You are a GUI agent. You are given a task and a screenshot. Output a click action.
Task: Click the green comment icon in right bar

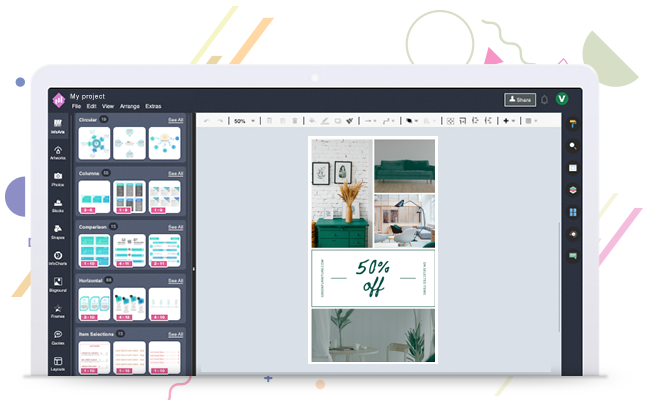[x=573, y=256]
